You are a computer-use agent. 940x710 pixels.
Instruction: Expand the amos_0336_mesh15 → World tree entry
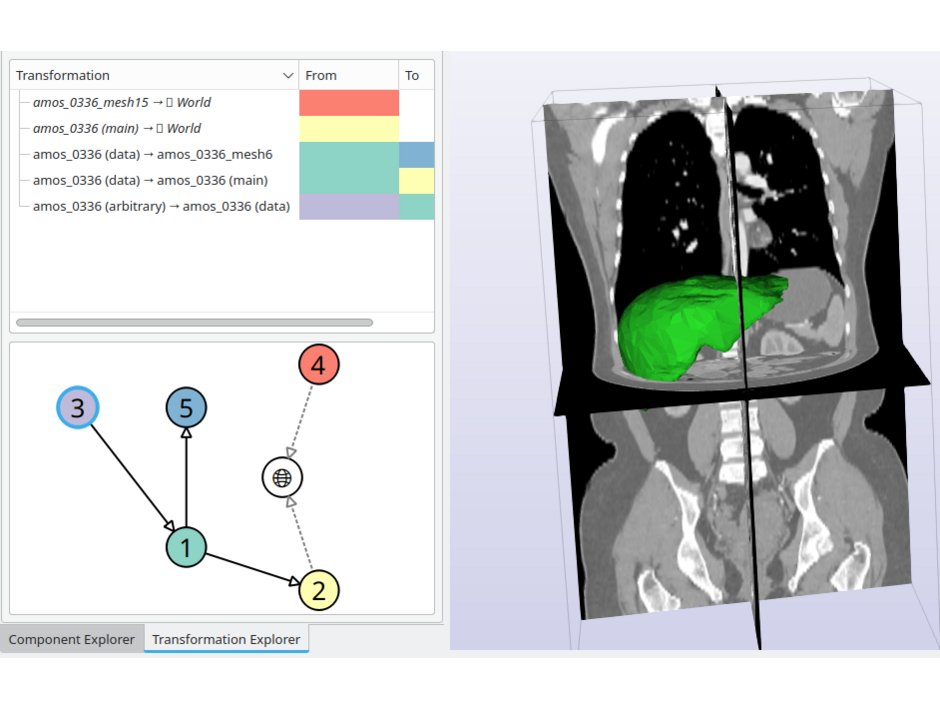tap(22, 102)
